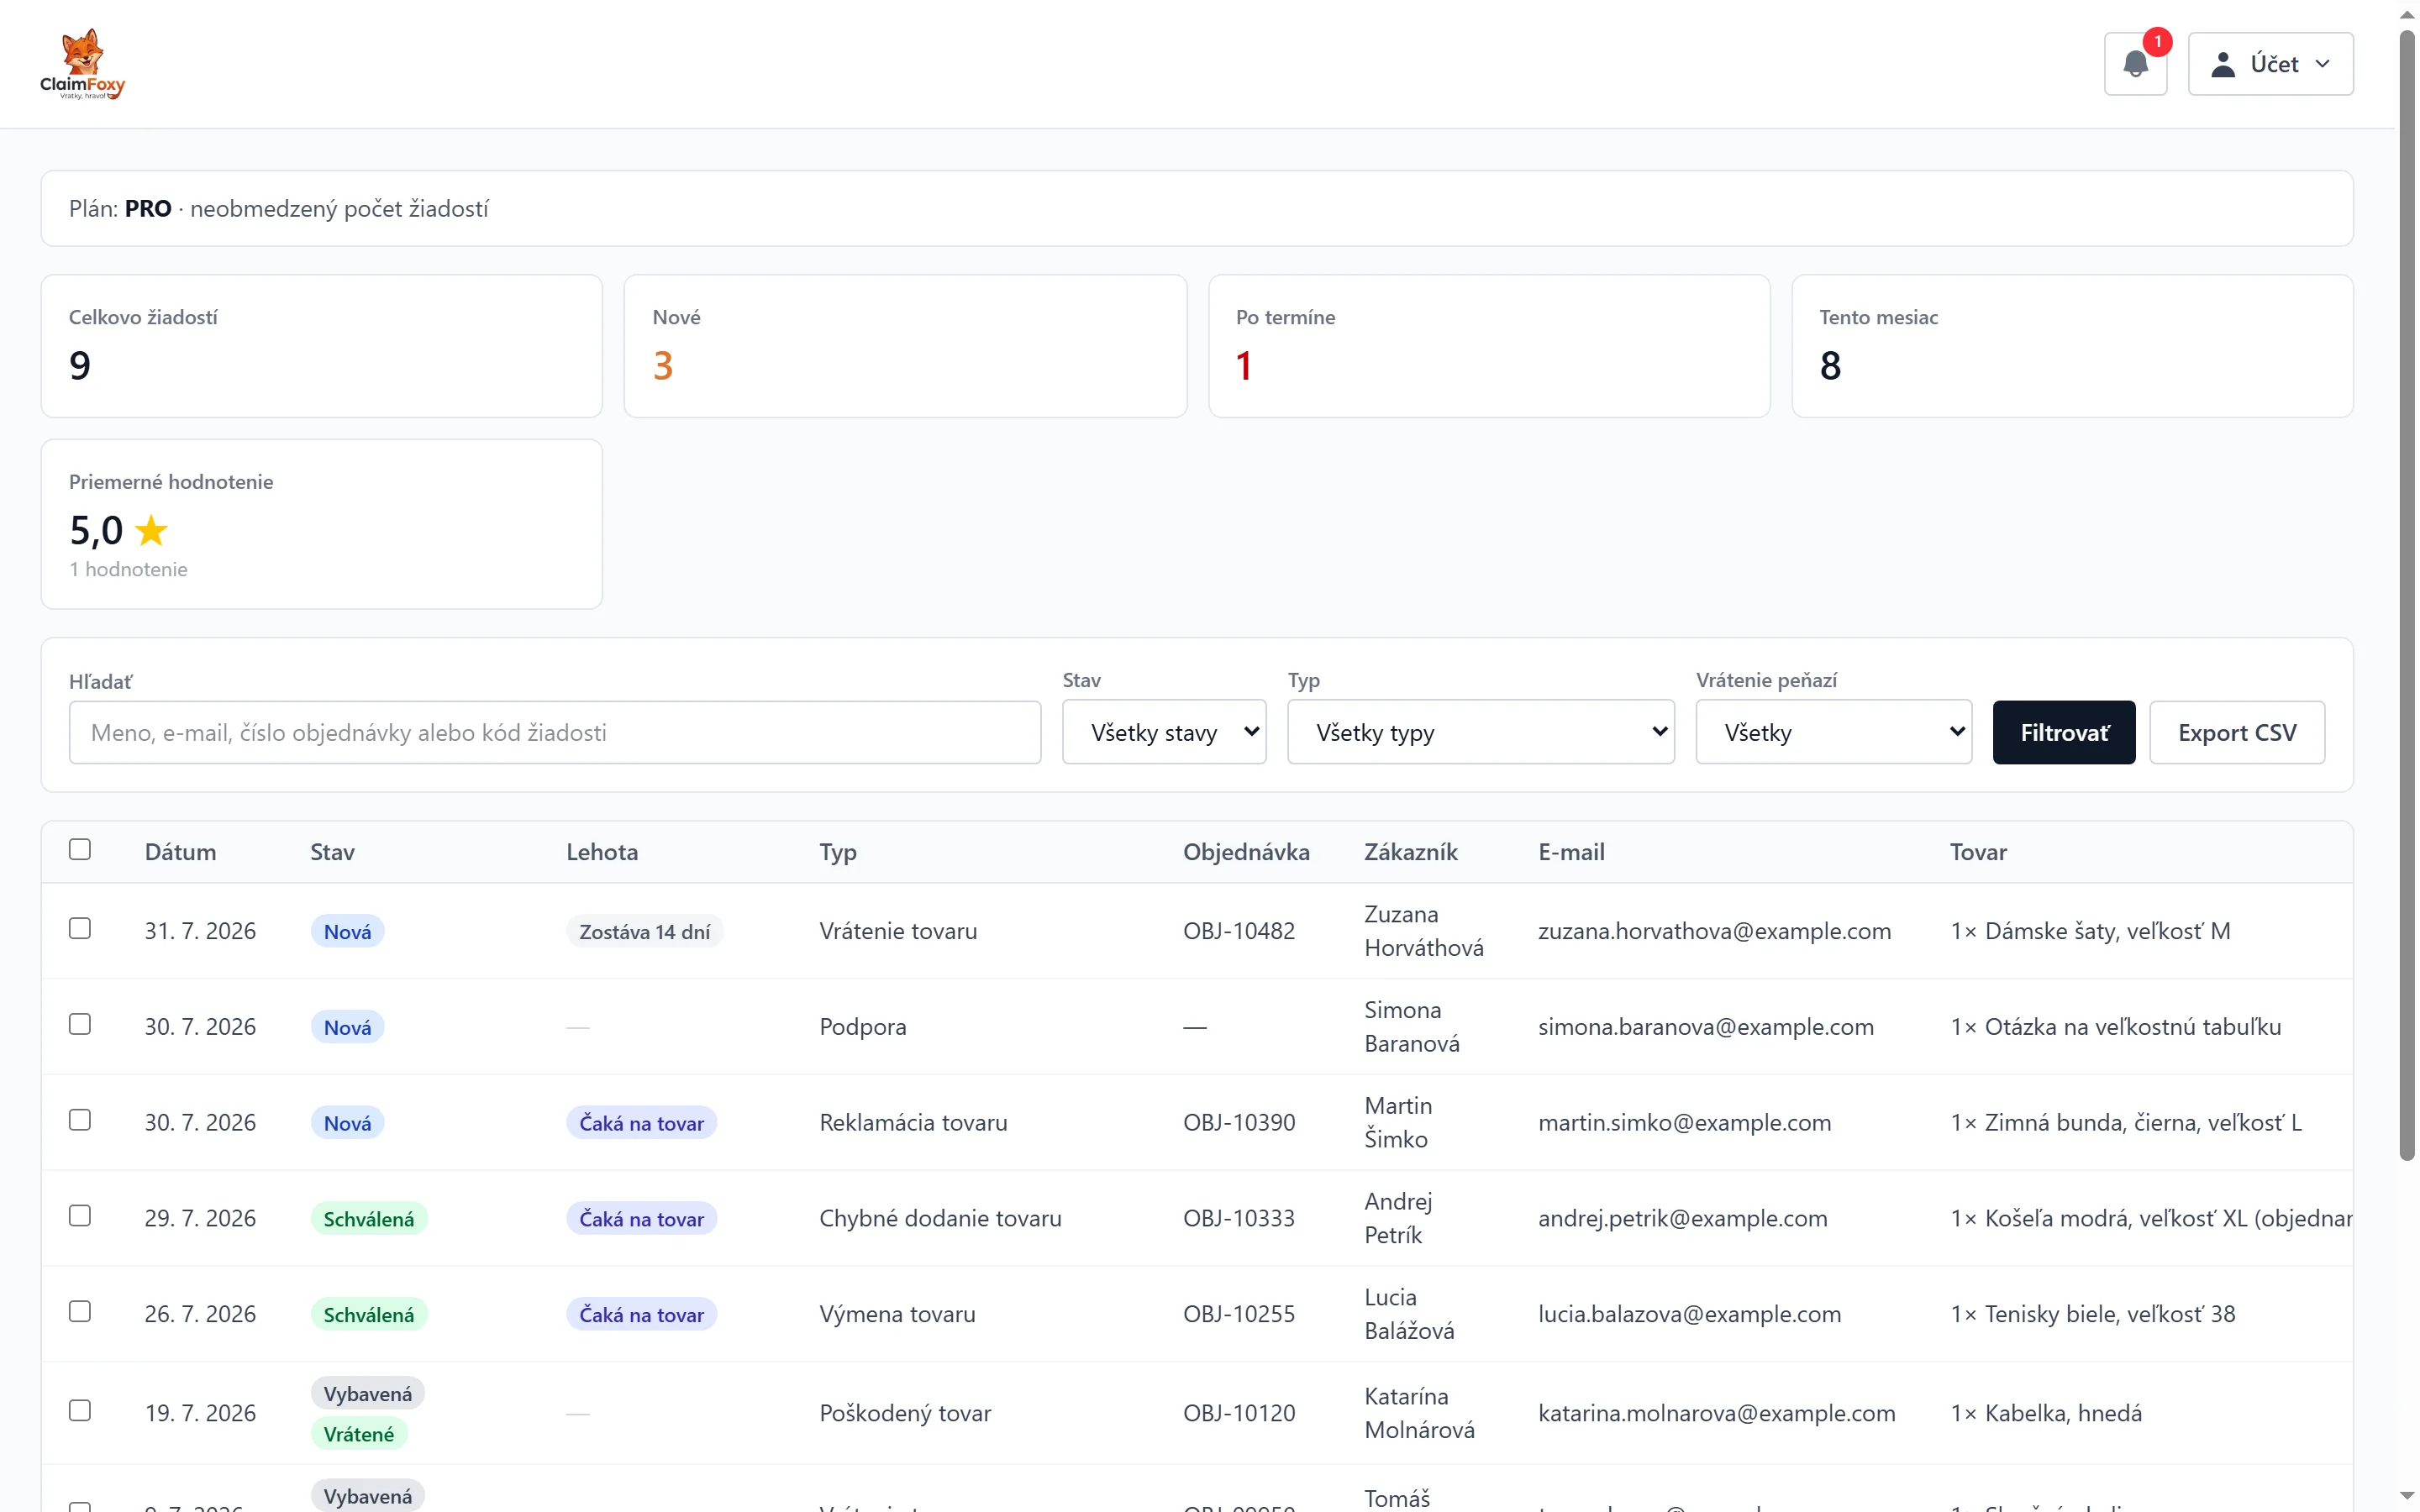
Task: Click the gold star in average rating card
Action: pyautogui.click(x=151, y=530)
